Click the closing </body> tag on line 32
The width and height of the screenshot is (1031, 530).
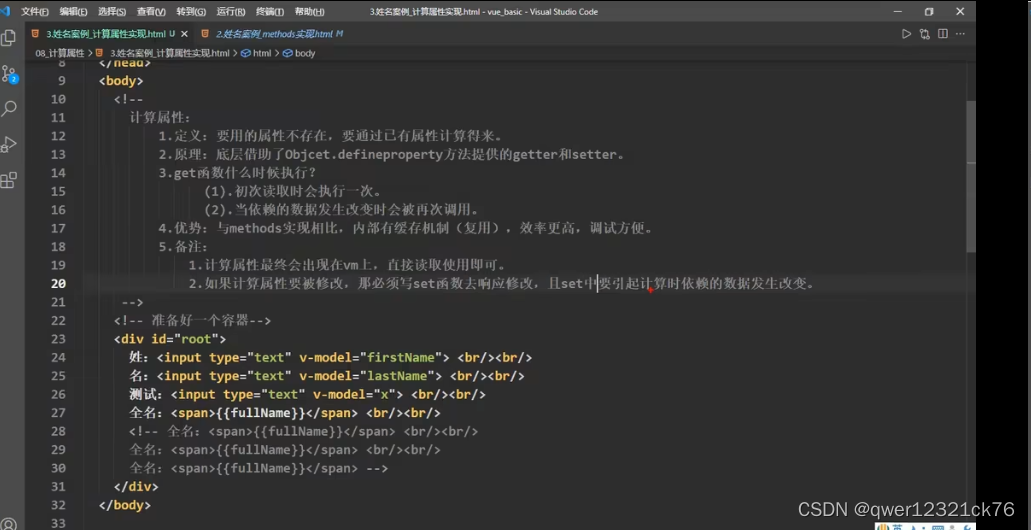124,505
